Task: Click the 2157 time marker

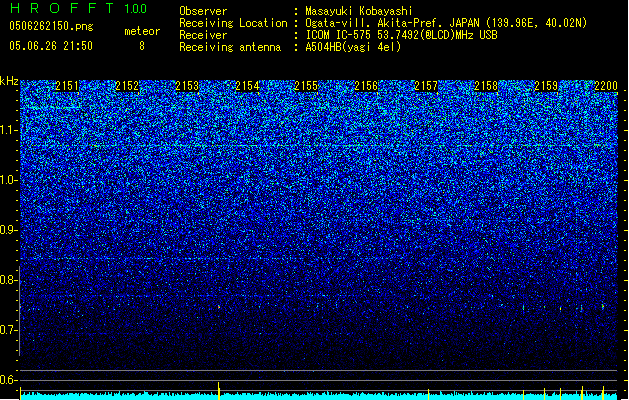Action: tap(426, 86)
